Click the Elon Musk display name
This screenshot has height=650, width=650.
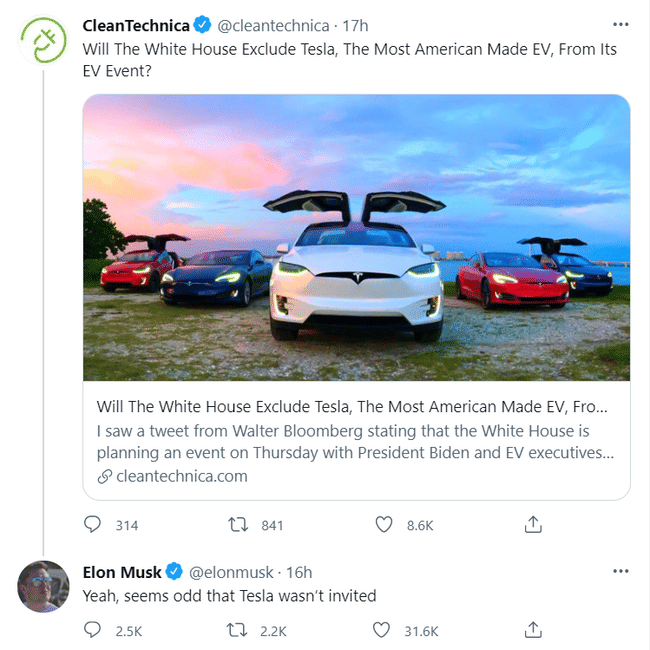point(122,572)
